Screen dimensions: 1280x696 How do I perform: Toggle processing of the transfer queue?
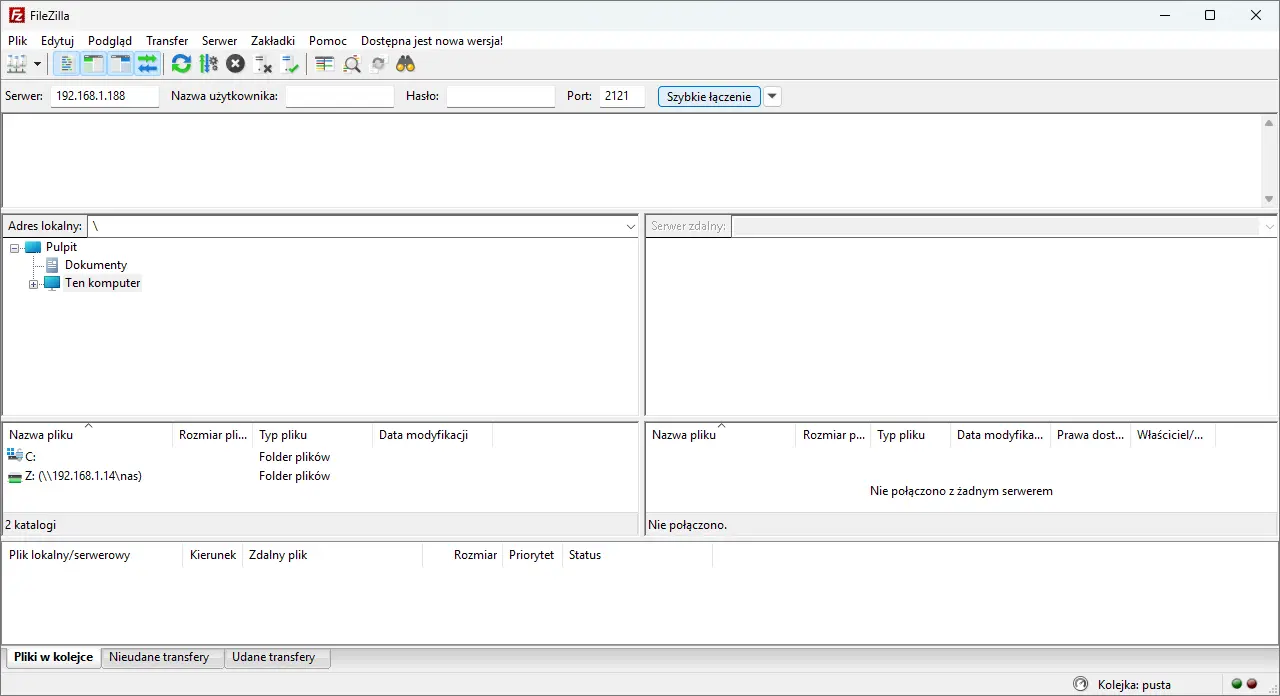[208, 64]
